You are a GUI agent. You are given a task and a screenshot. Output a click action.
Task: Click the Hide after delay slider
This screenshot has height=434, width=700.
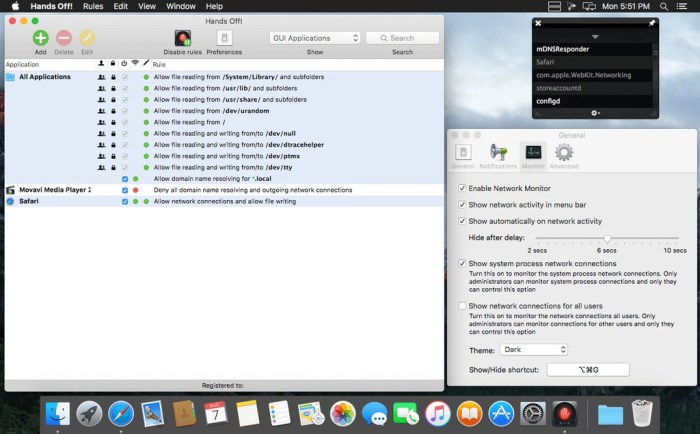click(x=607, y=238)
